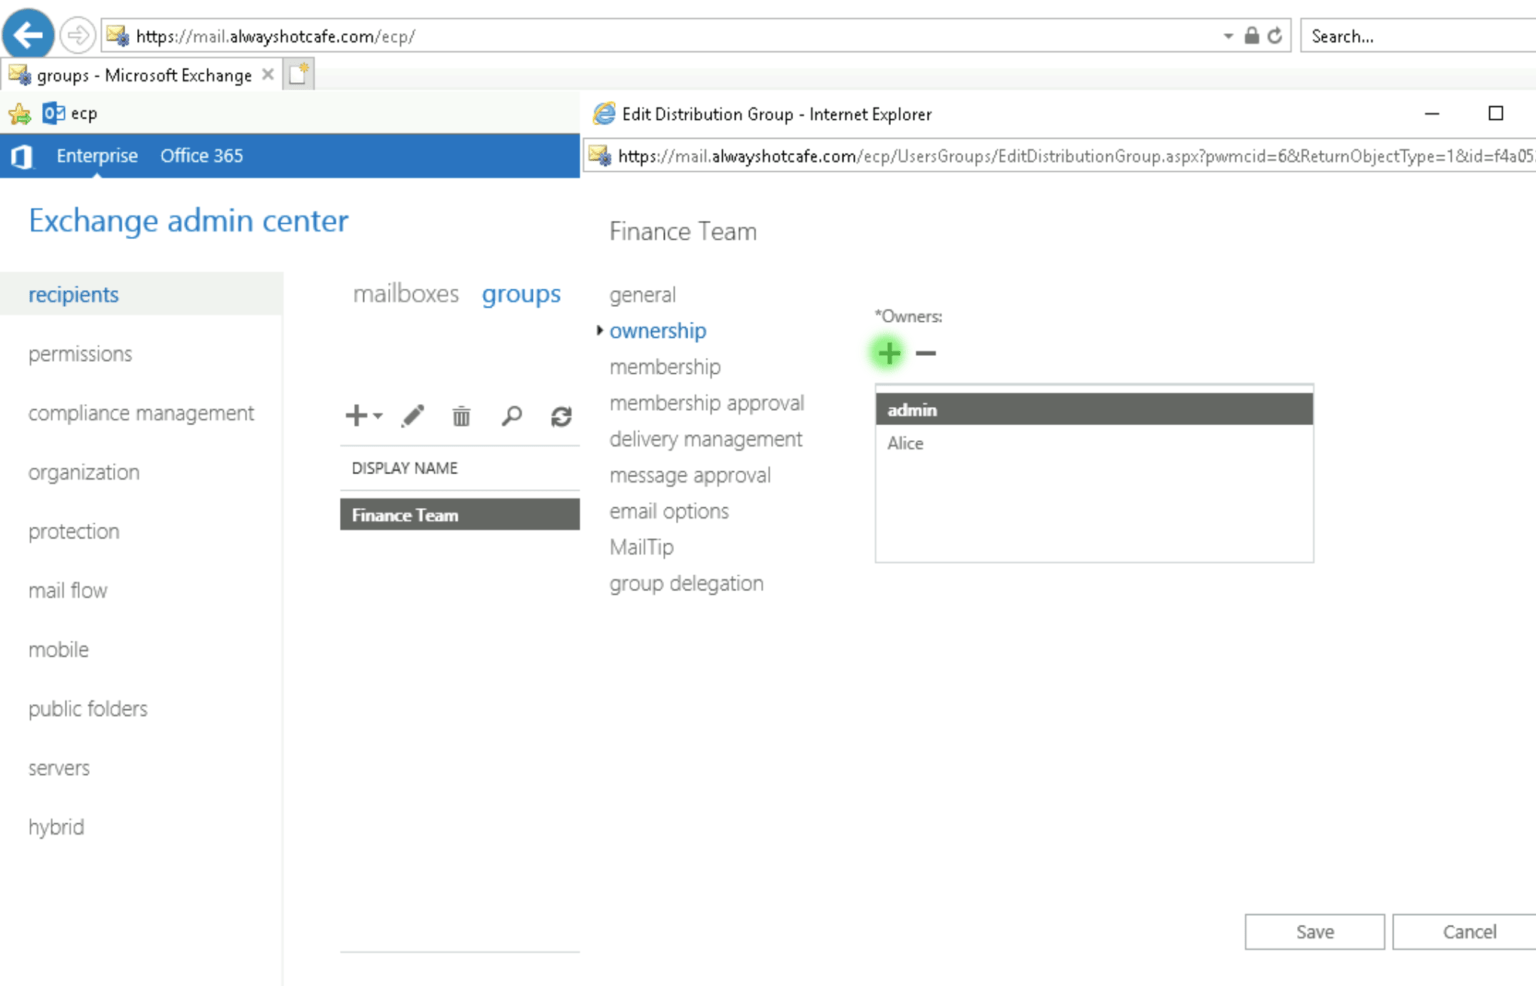
Task: Click the new group plus icon
Action: pyautogui.click(x=355, y=416)
